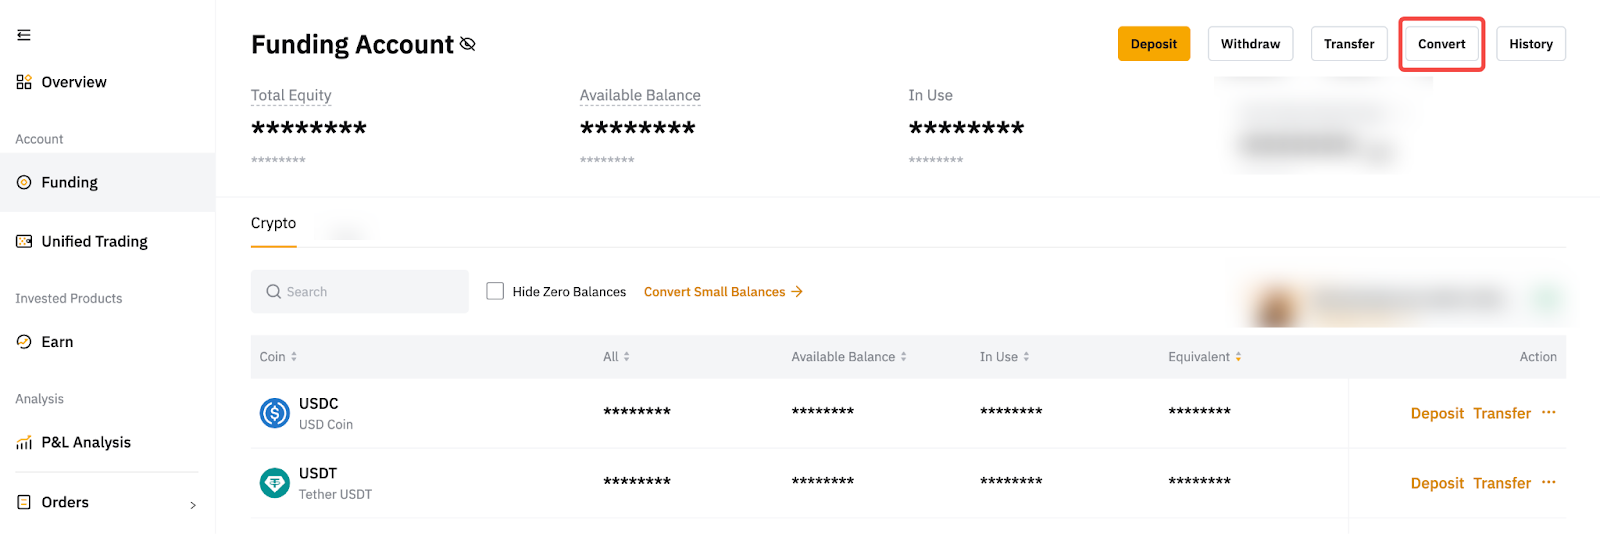Follow the Convert Small Balances link
The image size is (1600, 534).
tap(722, 292)
